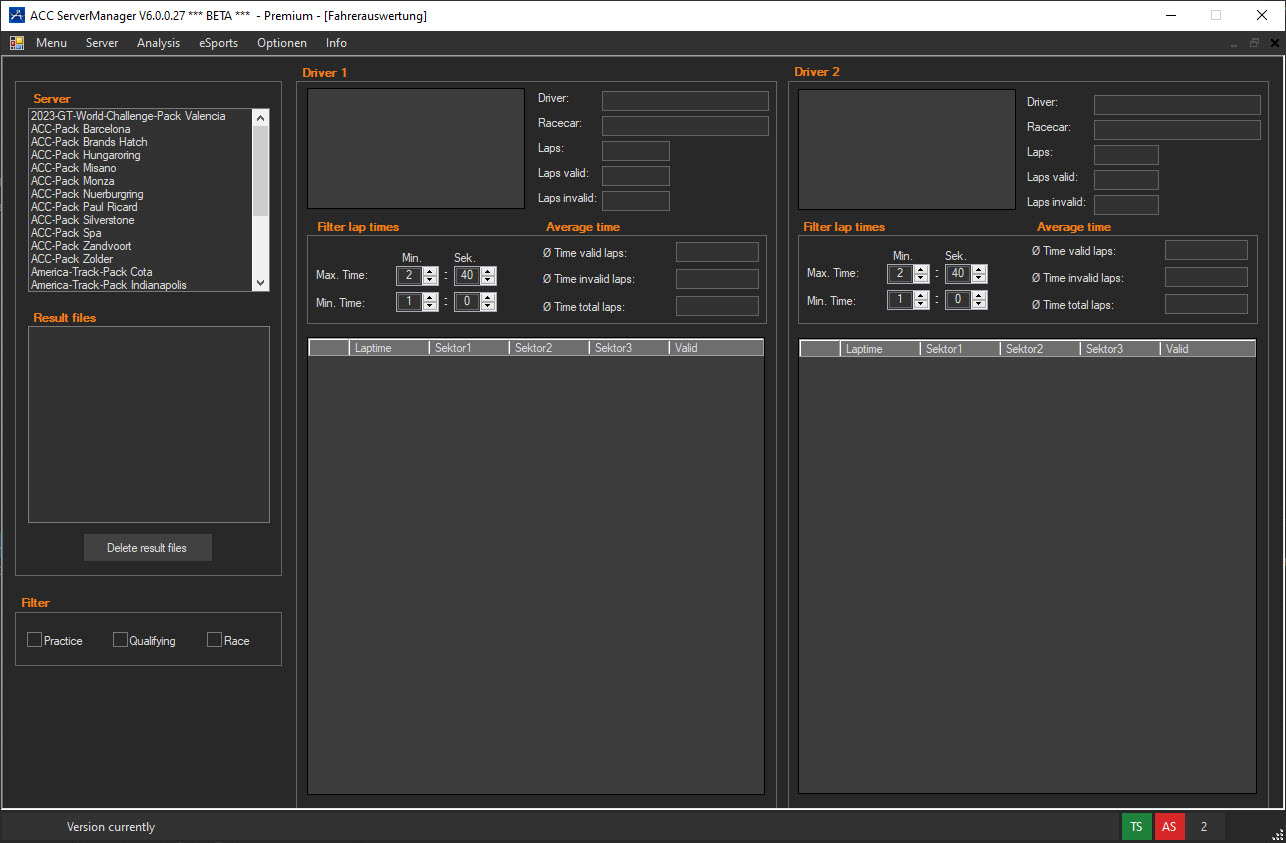This screenshot has width=1286, height=843.
Task: Click the green TS status icon
Action: pos(1136,827)
